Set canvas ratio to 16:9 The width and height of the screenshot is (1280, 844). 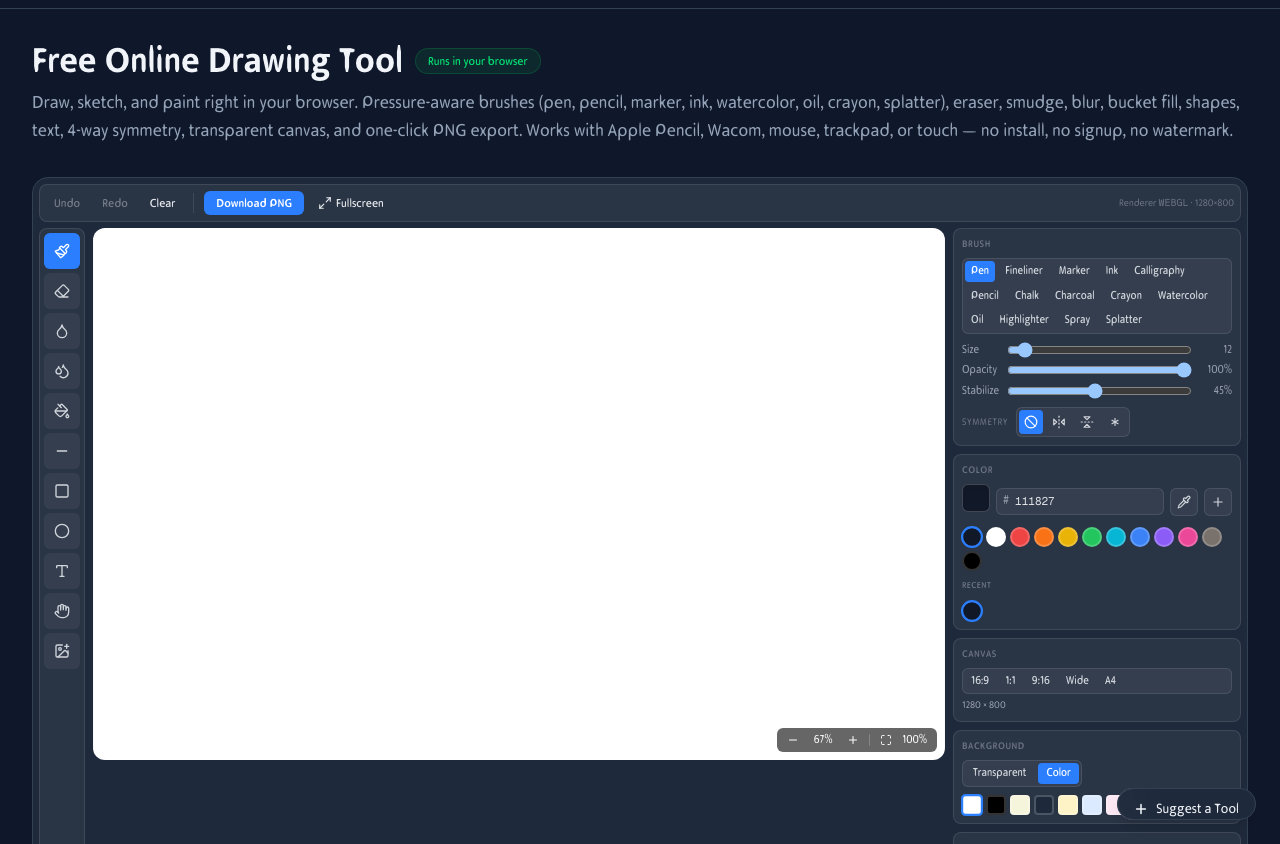click(980, 681)
